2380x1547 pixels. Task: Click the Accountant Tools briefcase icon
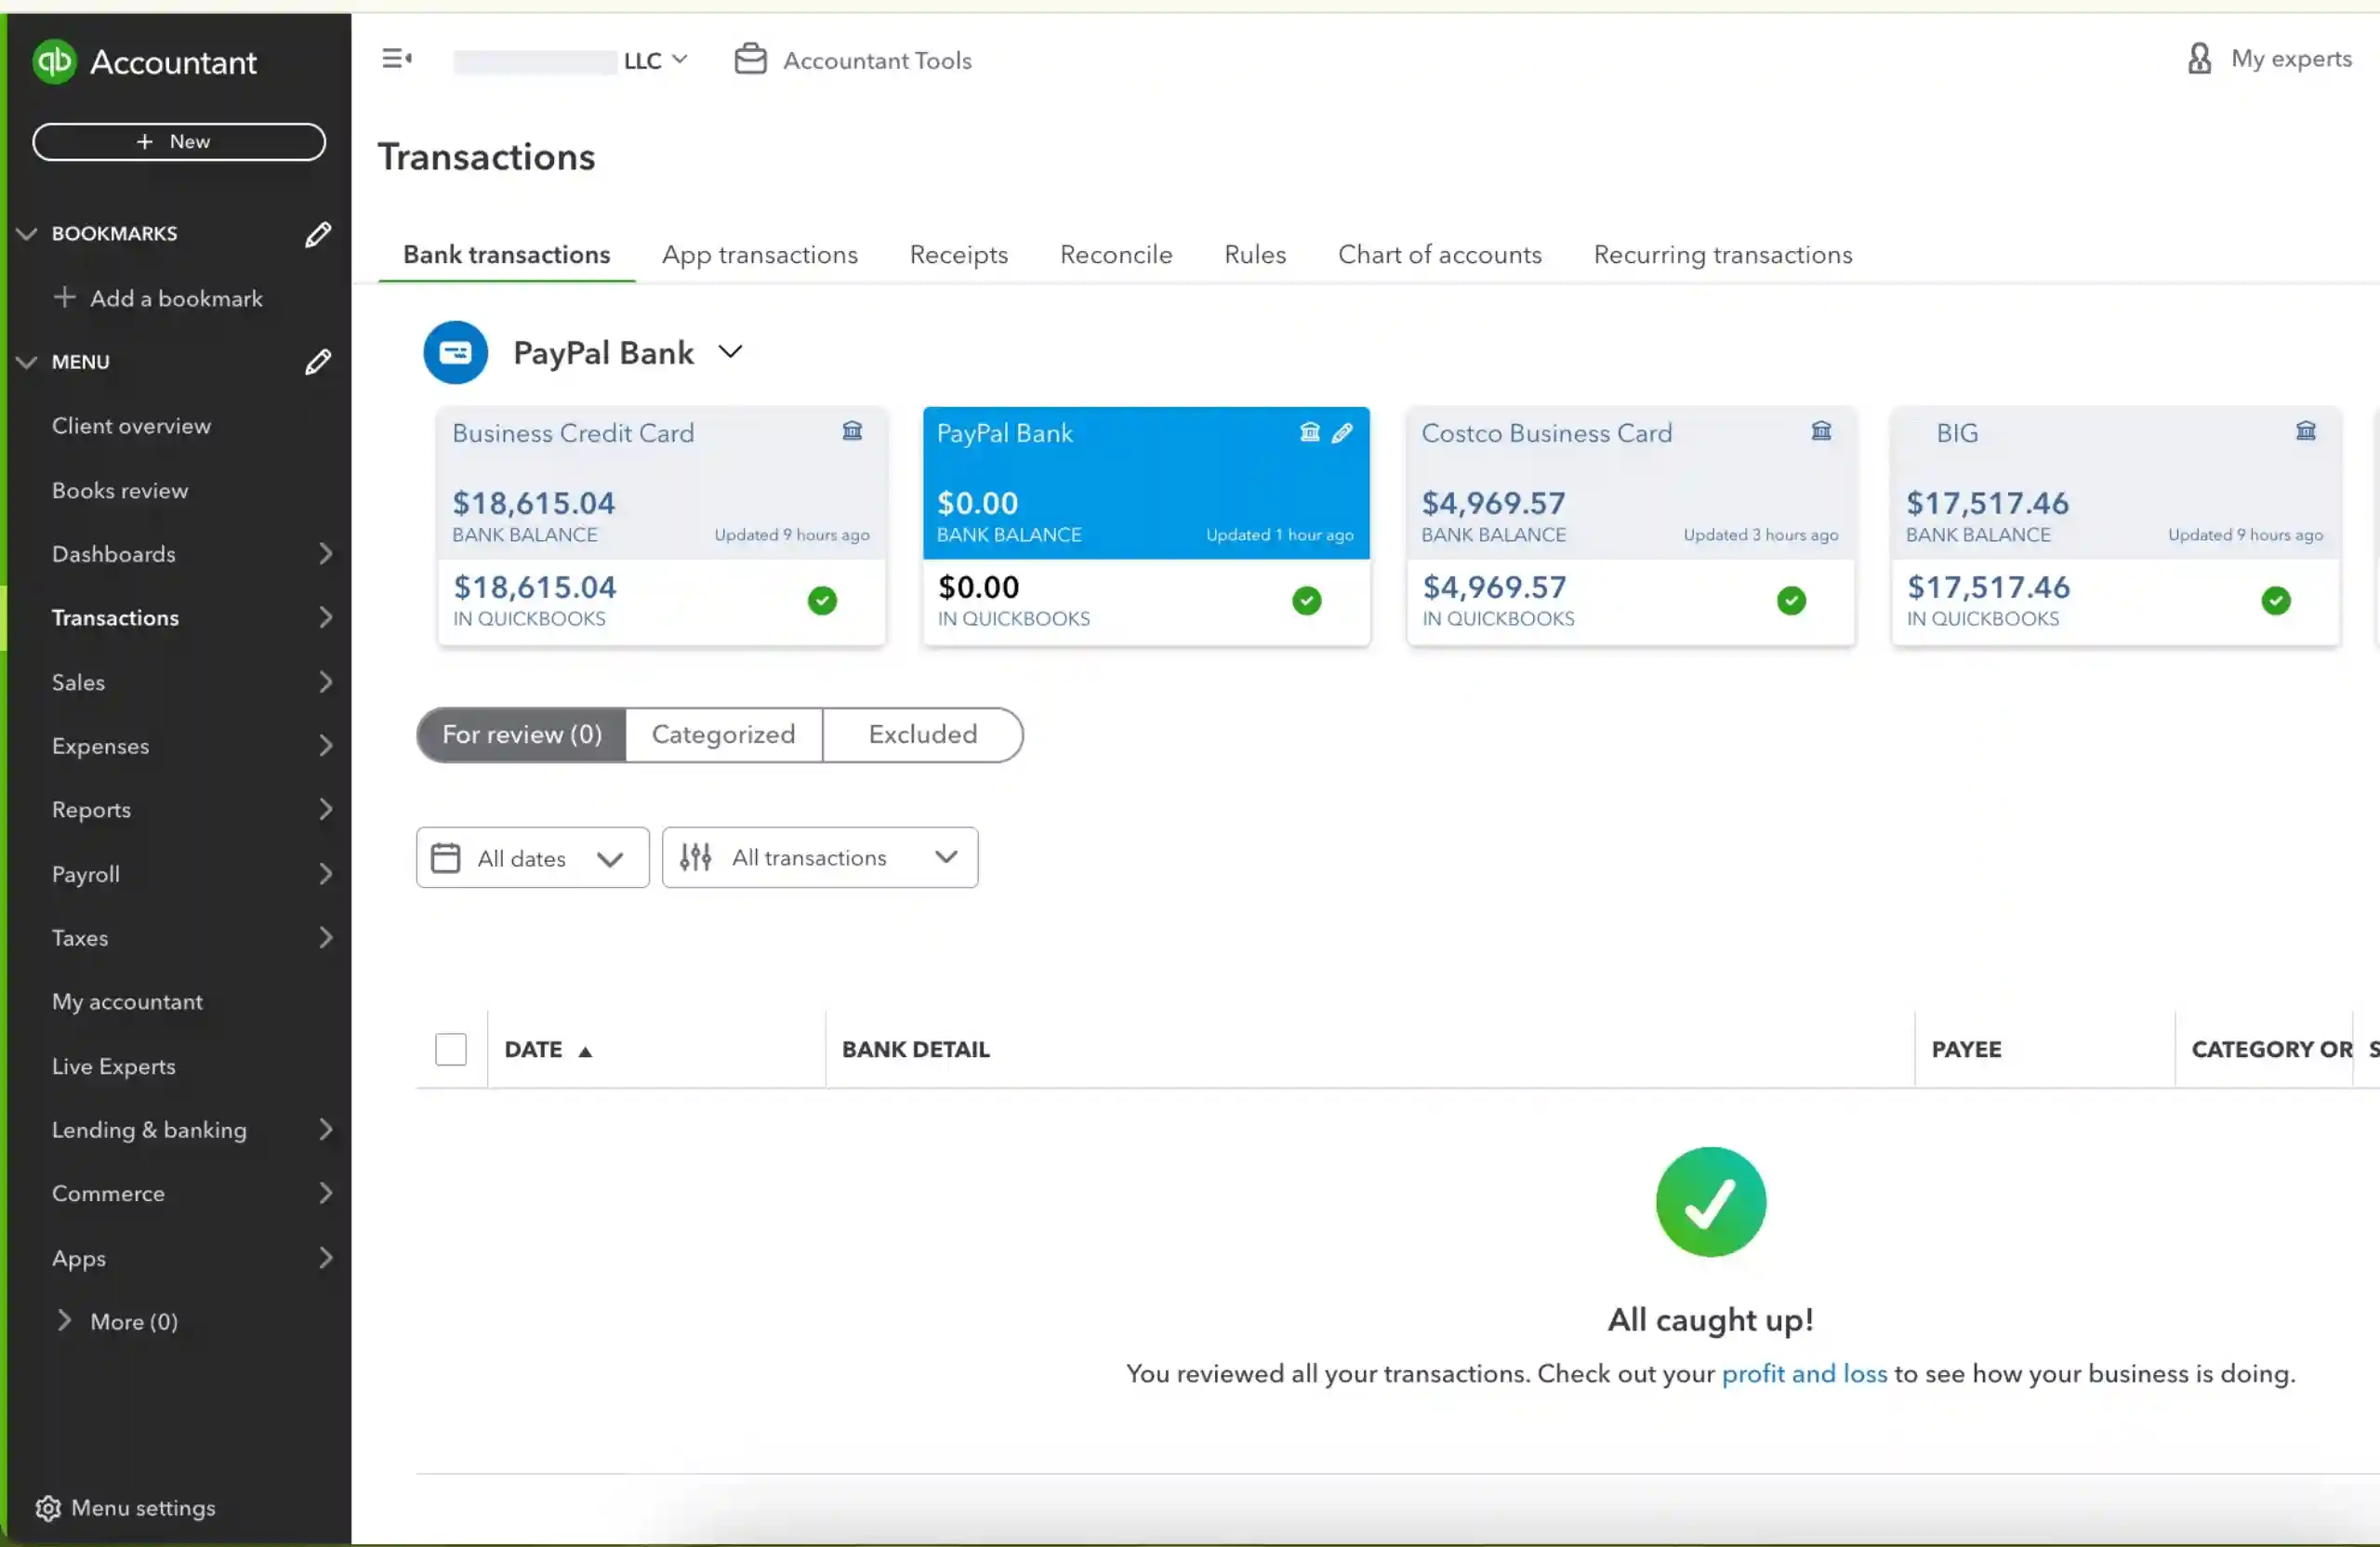[750, 59]
